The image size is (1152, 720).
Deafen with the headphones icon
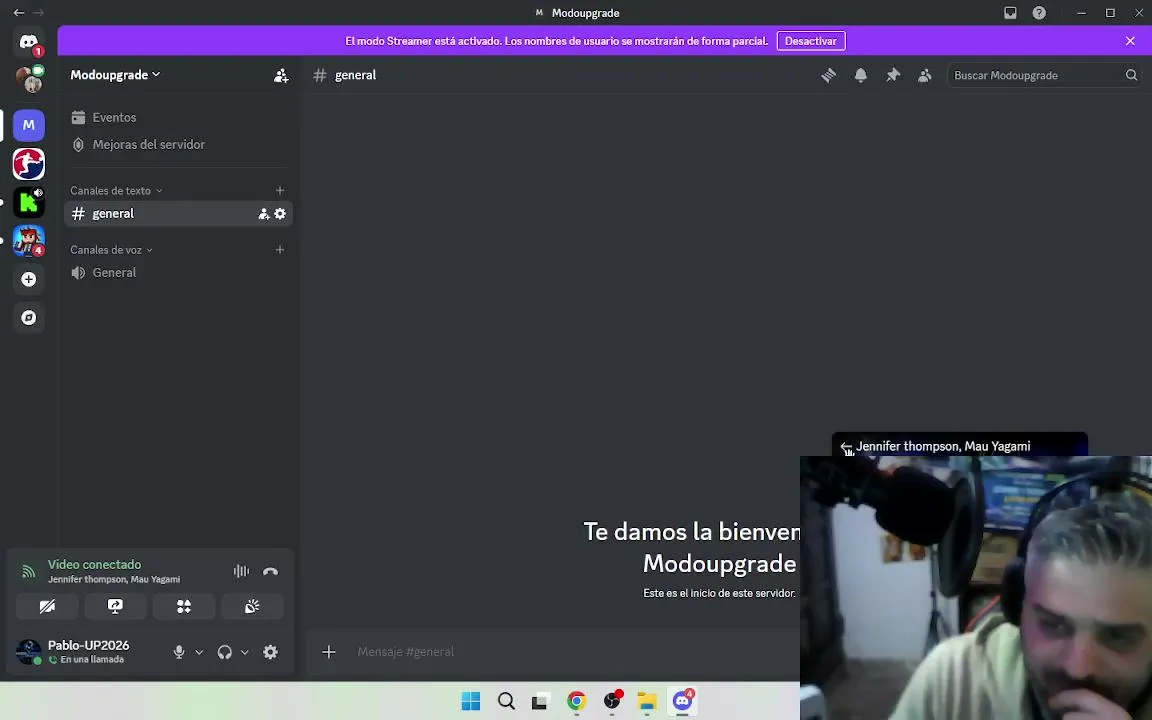(225, 652)
